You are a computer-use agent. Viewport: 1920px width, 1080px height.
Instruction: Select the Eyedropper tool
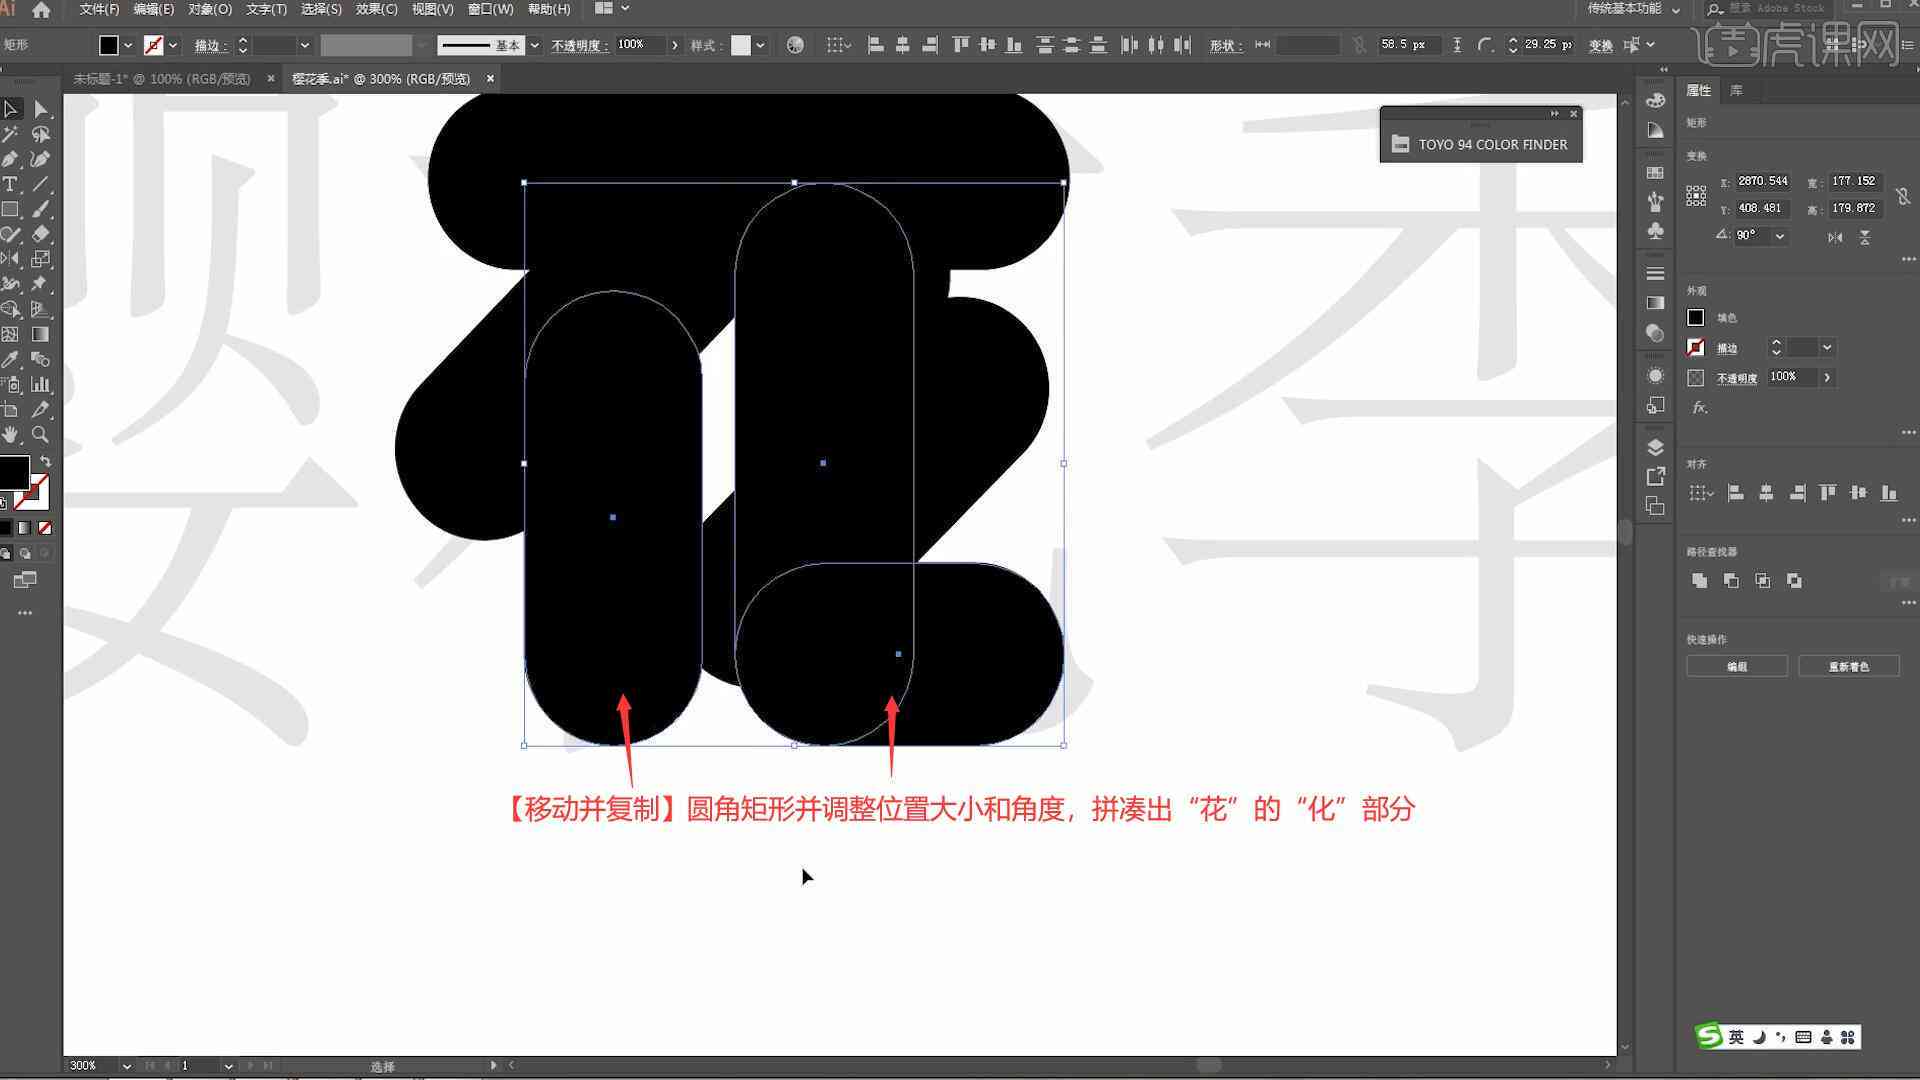click(11, 359)
